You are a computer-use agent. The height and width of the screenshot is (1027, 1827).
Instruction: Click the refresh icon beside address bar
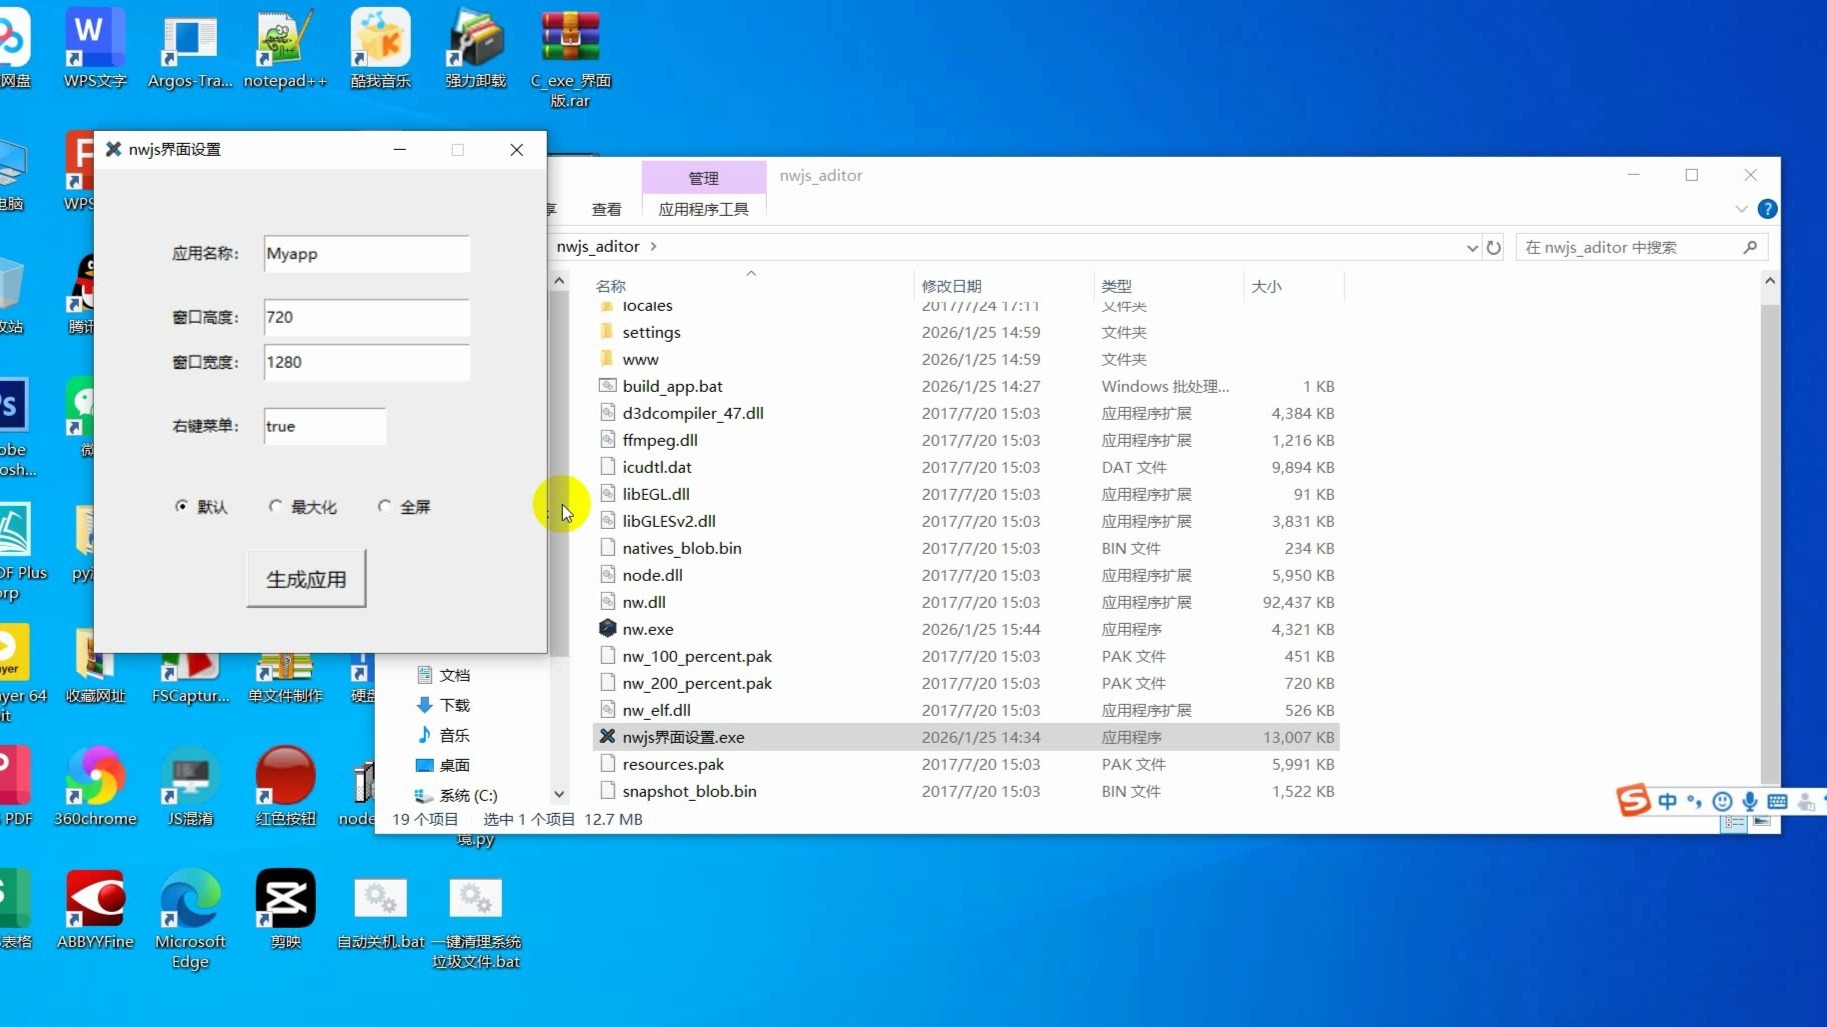pos(1494,247)
